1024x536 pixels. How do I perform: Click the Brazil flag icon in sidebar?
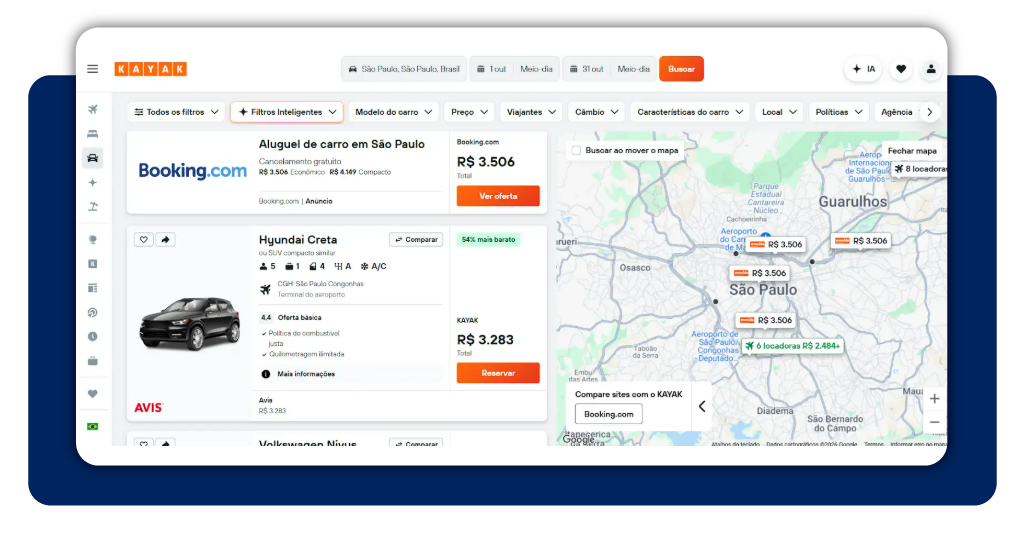(x=93, y=426)
